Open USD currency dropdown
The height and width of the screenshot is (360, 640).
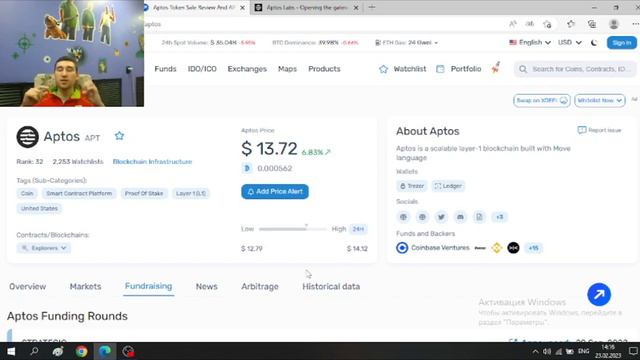click(x=570, y=42)
